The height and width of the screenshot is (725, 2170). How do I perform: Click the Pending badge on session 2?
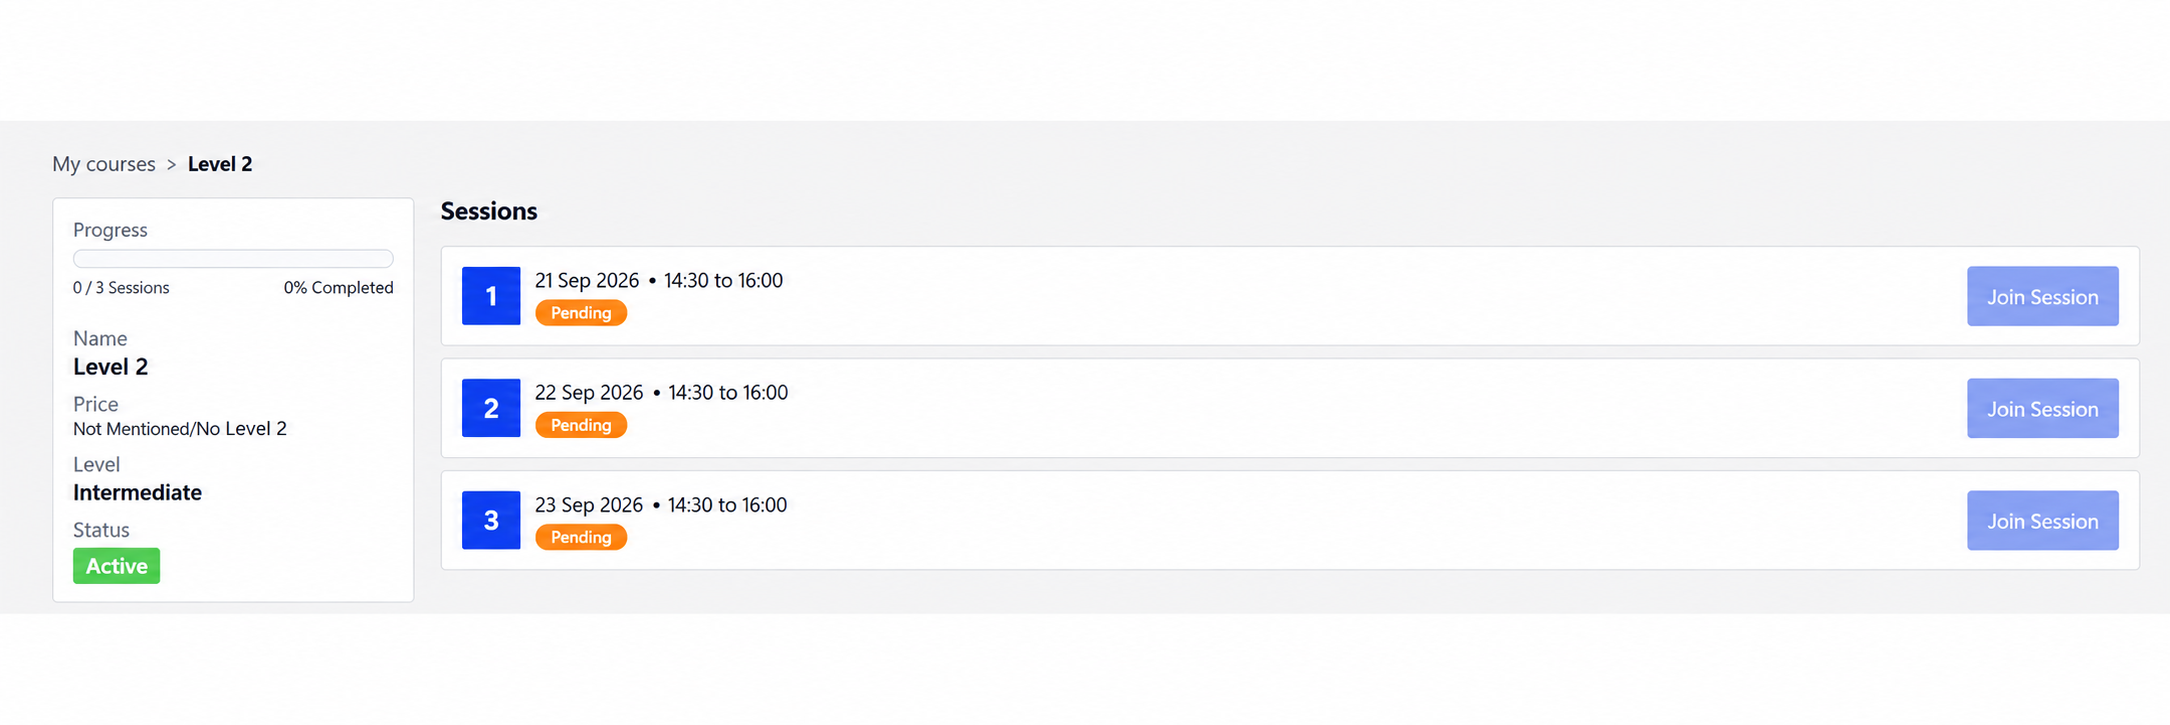point(581,425)
